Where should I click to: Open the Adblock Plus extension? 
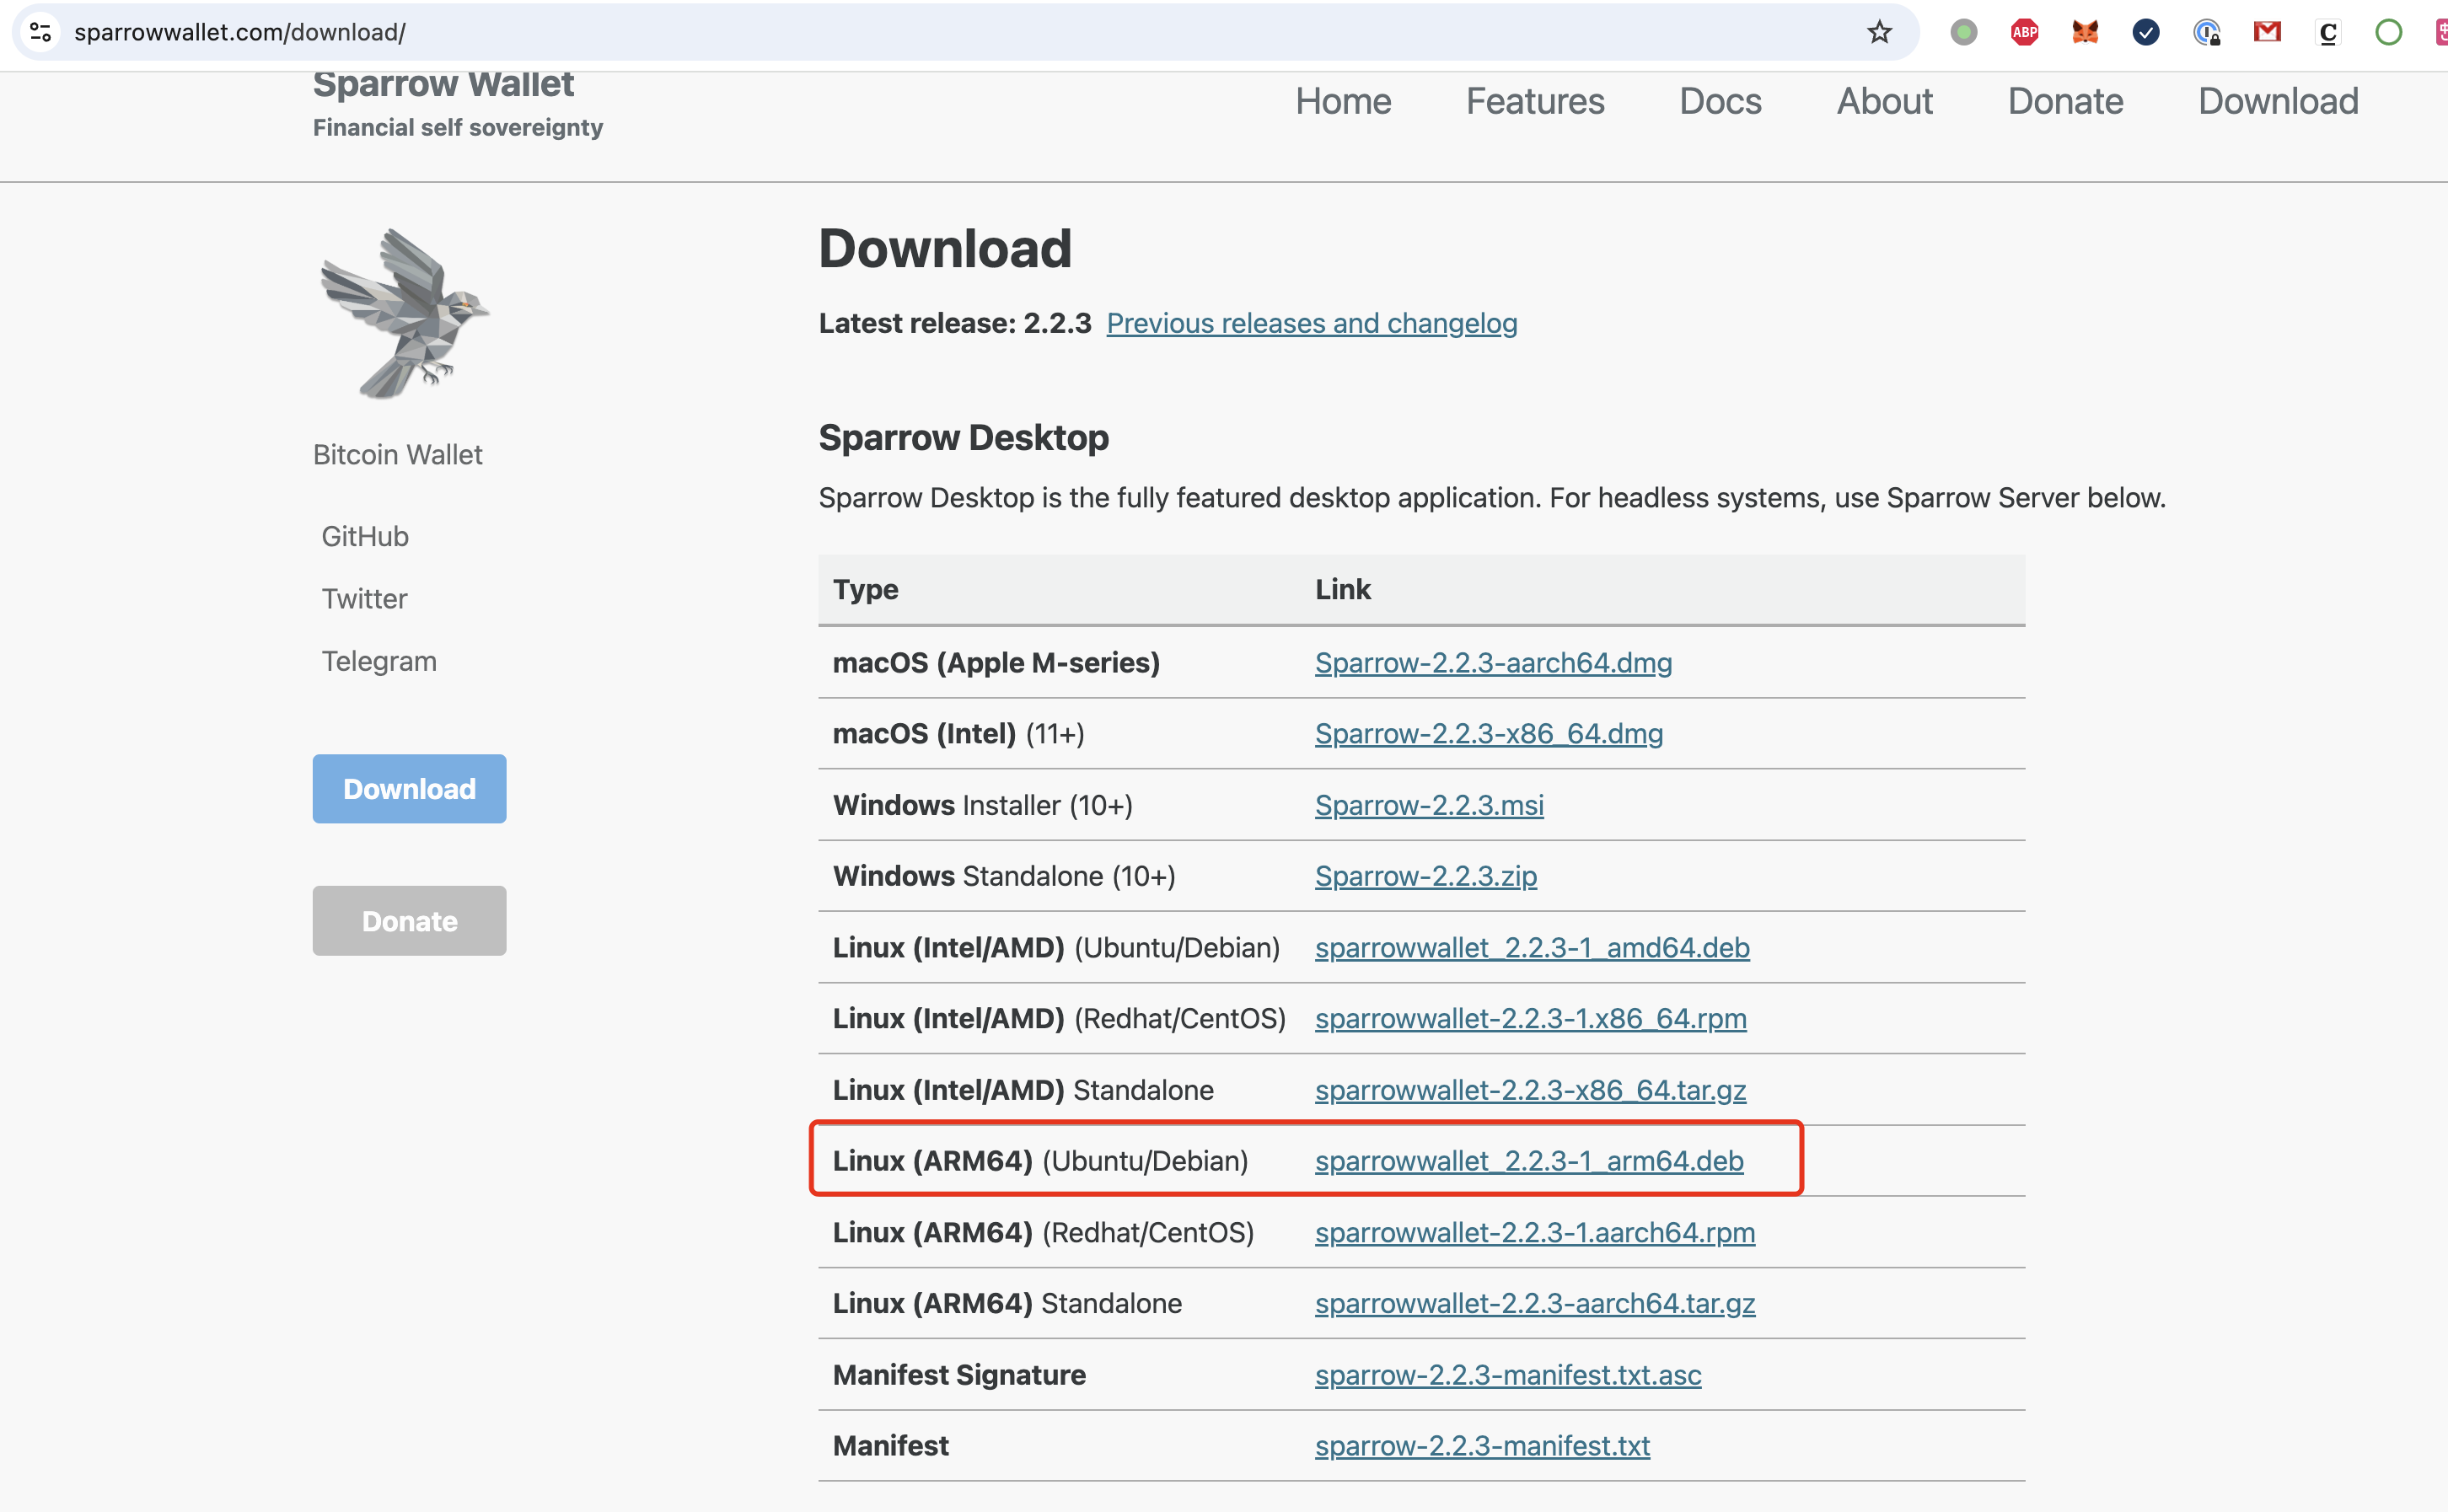pos(2024,32)
